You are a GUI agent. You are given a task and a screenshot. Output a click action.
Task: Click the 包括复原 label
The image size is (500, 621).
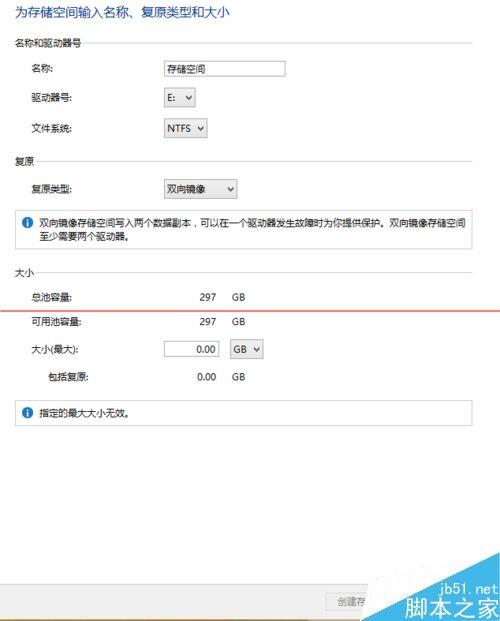(x=68, y=377)
